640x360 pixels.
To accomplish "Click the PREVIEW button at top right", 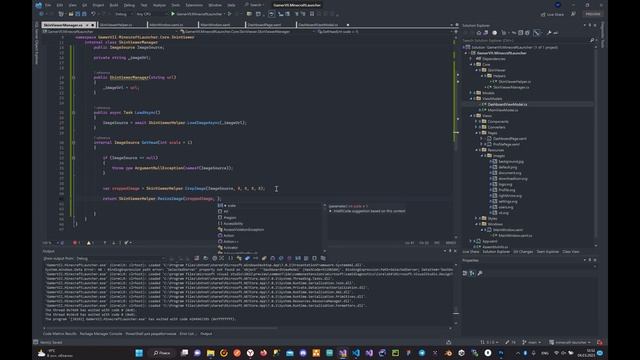I will [593, 14].
